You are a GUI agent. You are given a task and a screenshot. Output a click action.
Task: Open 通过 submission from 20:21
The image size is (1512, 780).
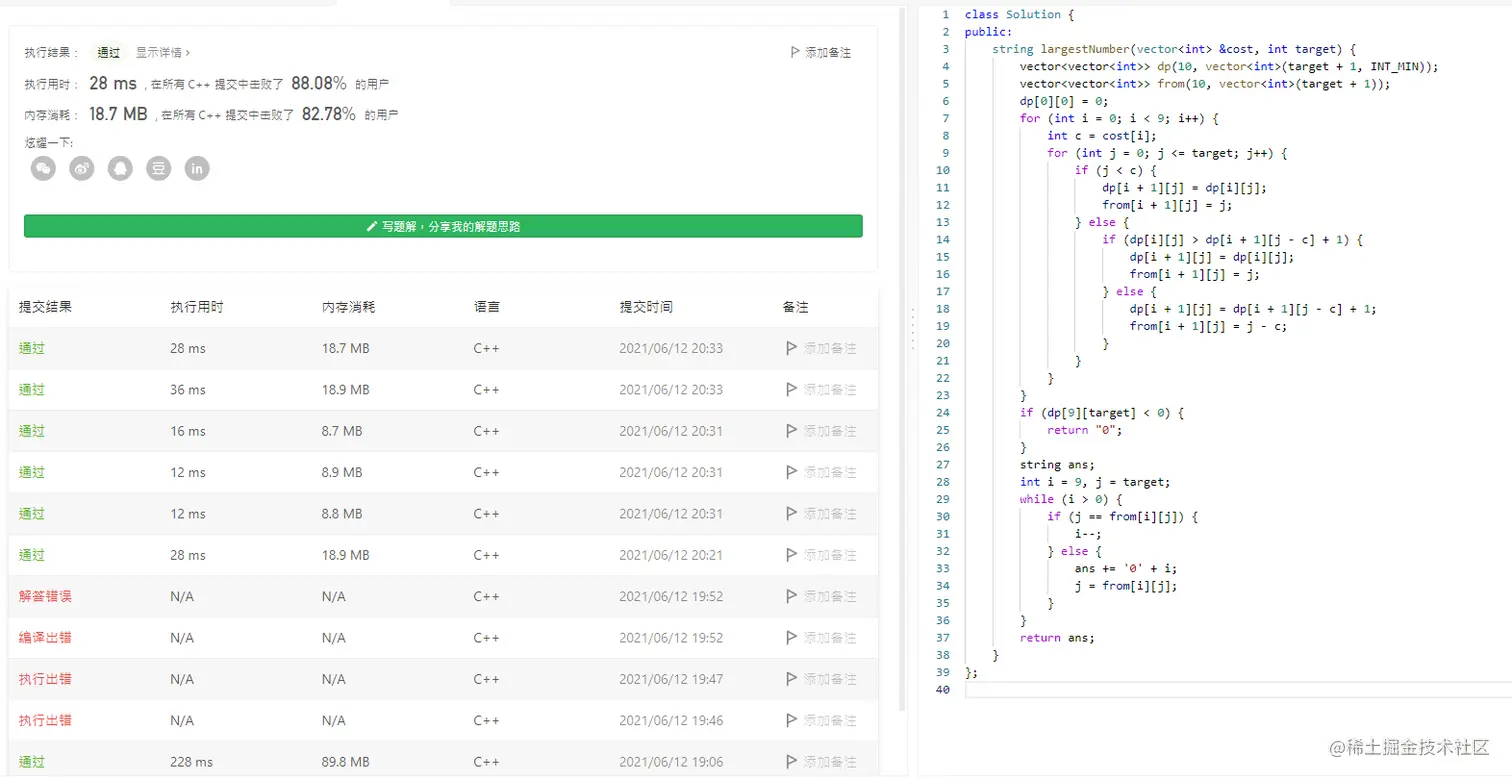32,555
